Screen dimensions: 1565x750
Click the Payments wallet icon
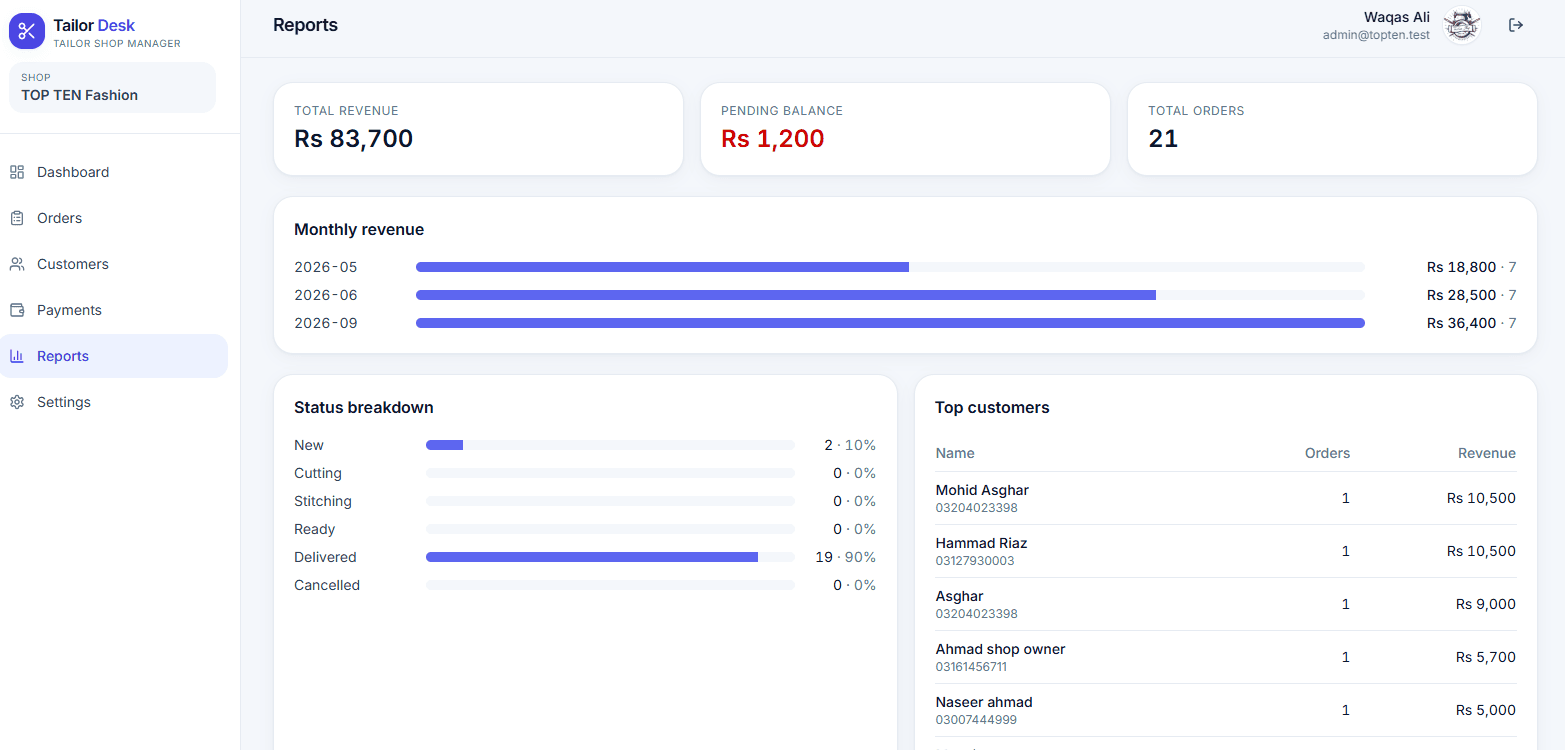[17, 310]
